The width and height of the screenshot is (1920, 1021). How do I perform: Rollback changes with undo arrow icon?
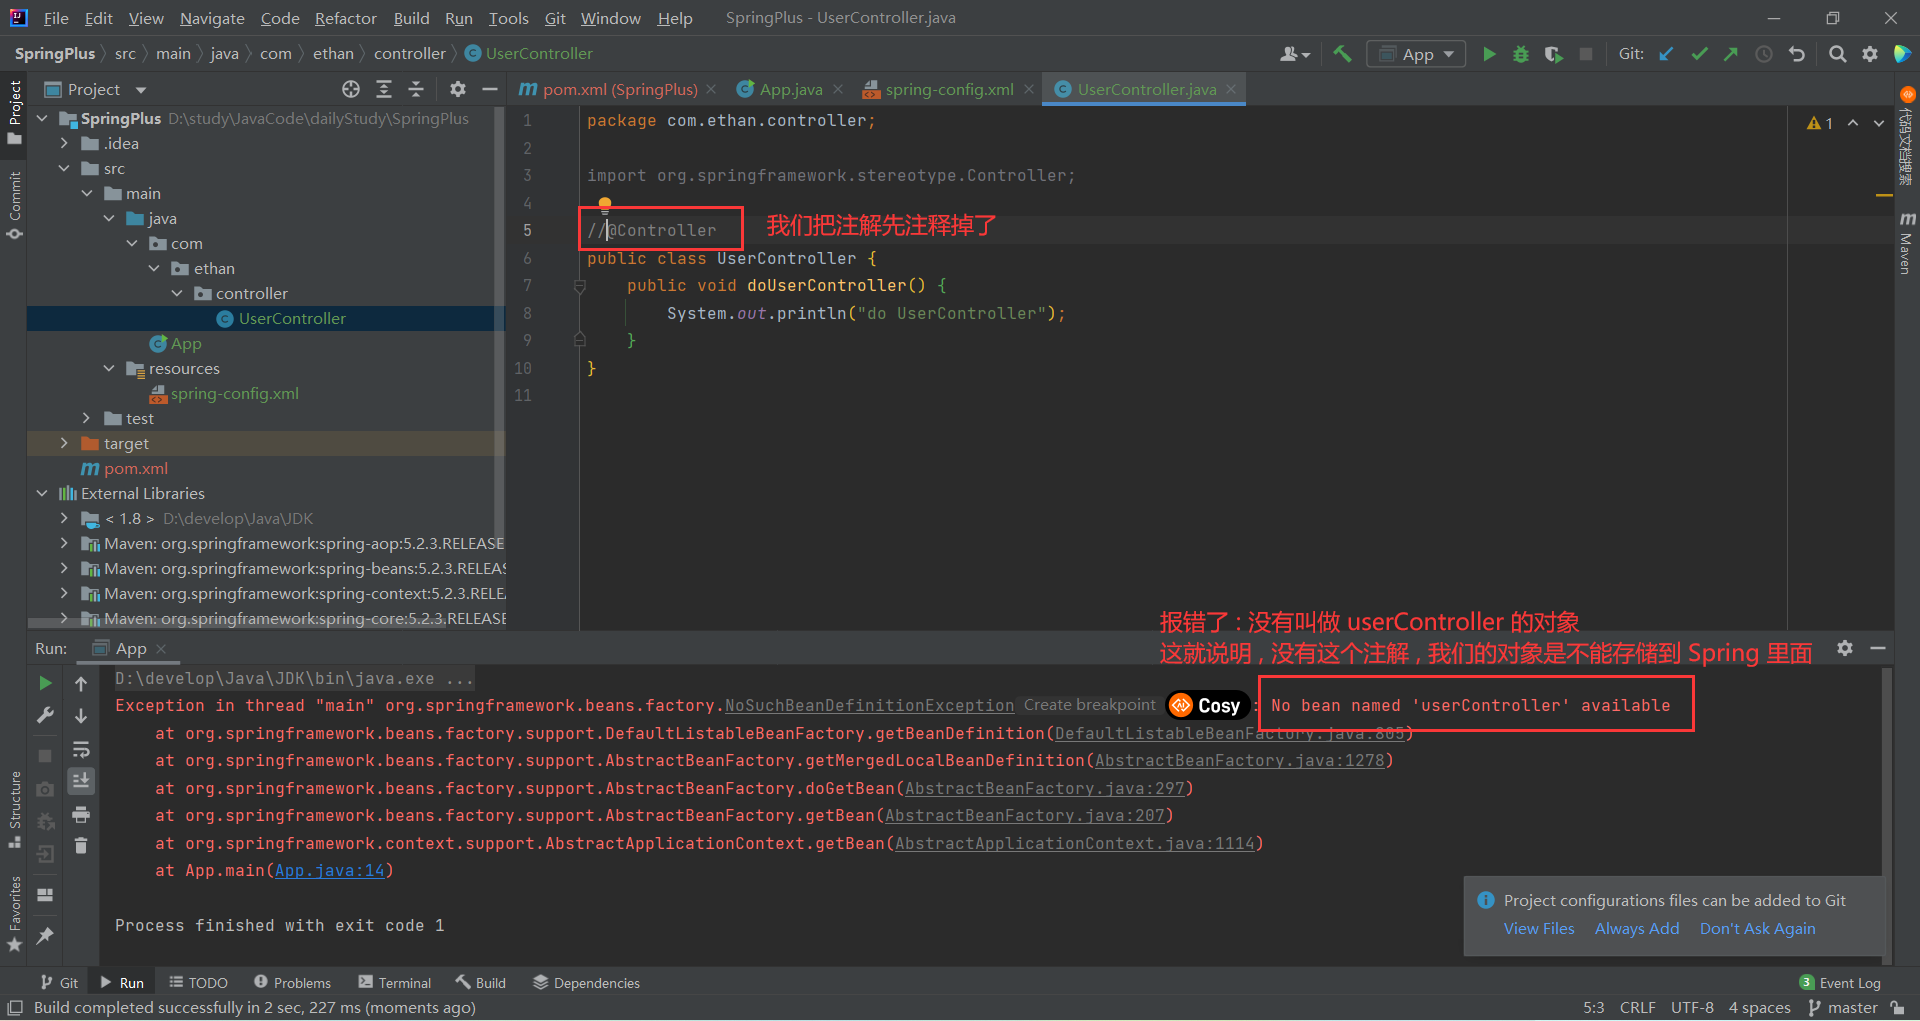1797,54
